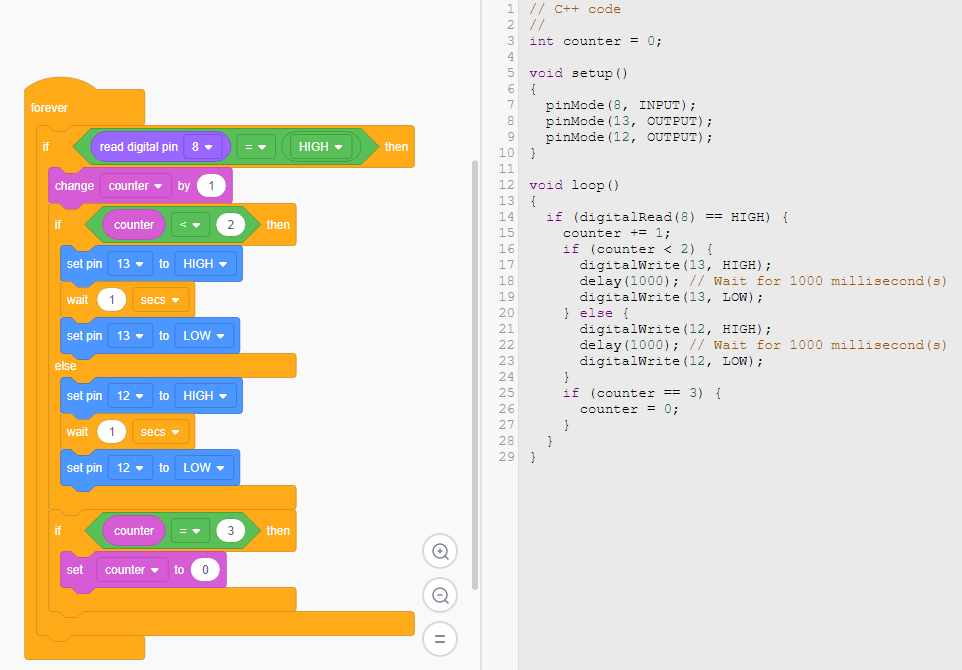This screenshot has height=670, width=962.
Task: Reset workspace zoom with the equals icon
Action: (x=440, y=639)
